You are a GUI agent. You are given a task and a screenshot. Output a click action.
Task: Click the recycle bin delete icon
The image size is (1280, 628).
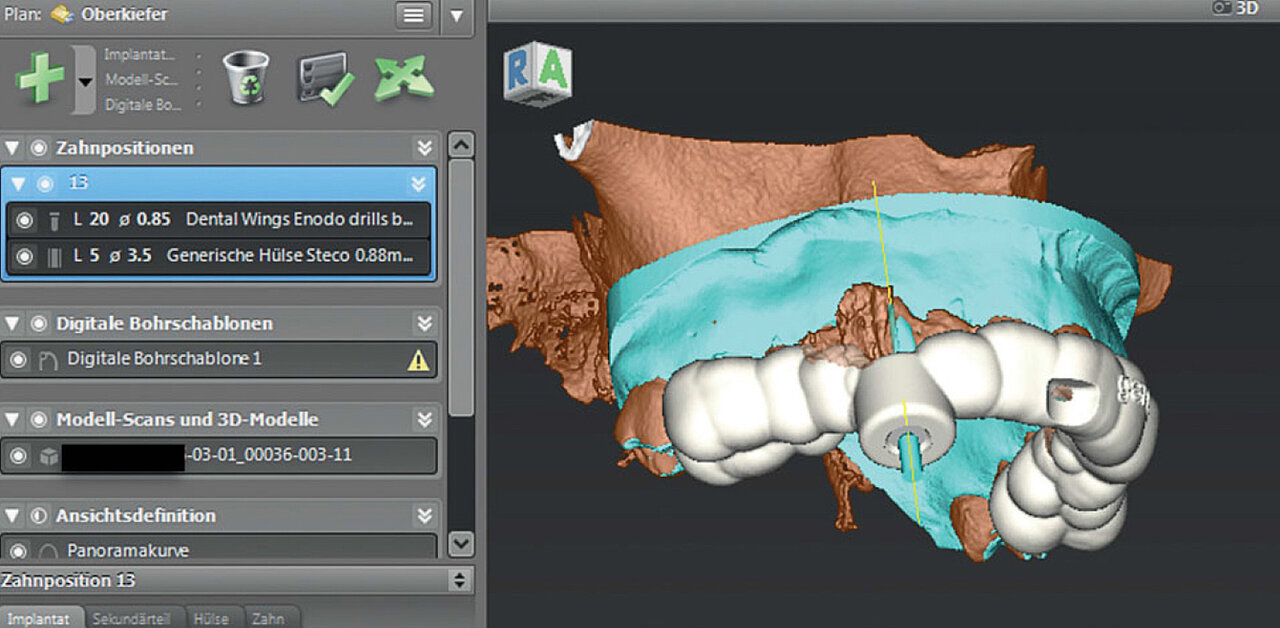[245, 77]
